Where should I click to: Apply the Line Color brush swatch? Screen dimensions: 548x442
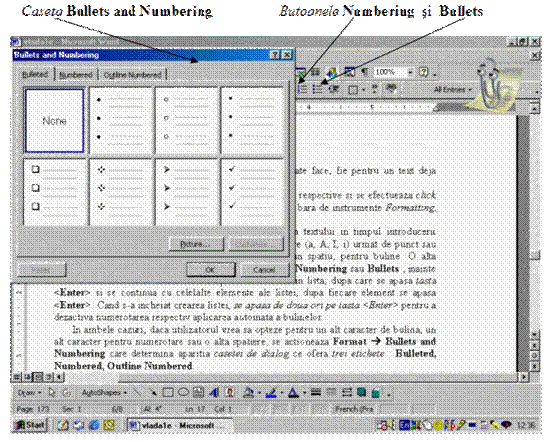(x=271, y=393)
